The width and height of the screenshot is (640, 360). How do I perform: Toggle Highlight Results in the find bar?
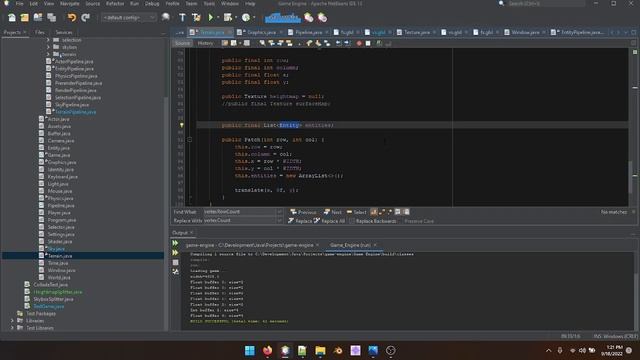(x=398, y=212)
